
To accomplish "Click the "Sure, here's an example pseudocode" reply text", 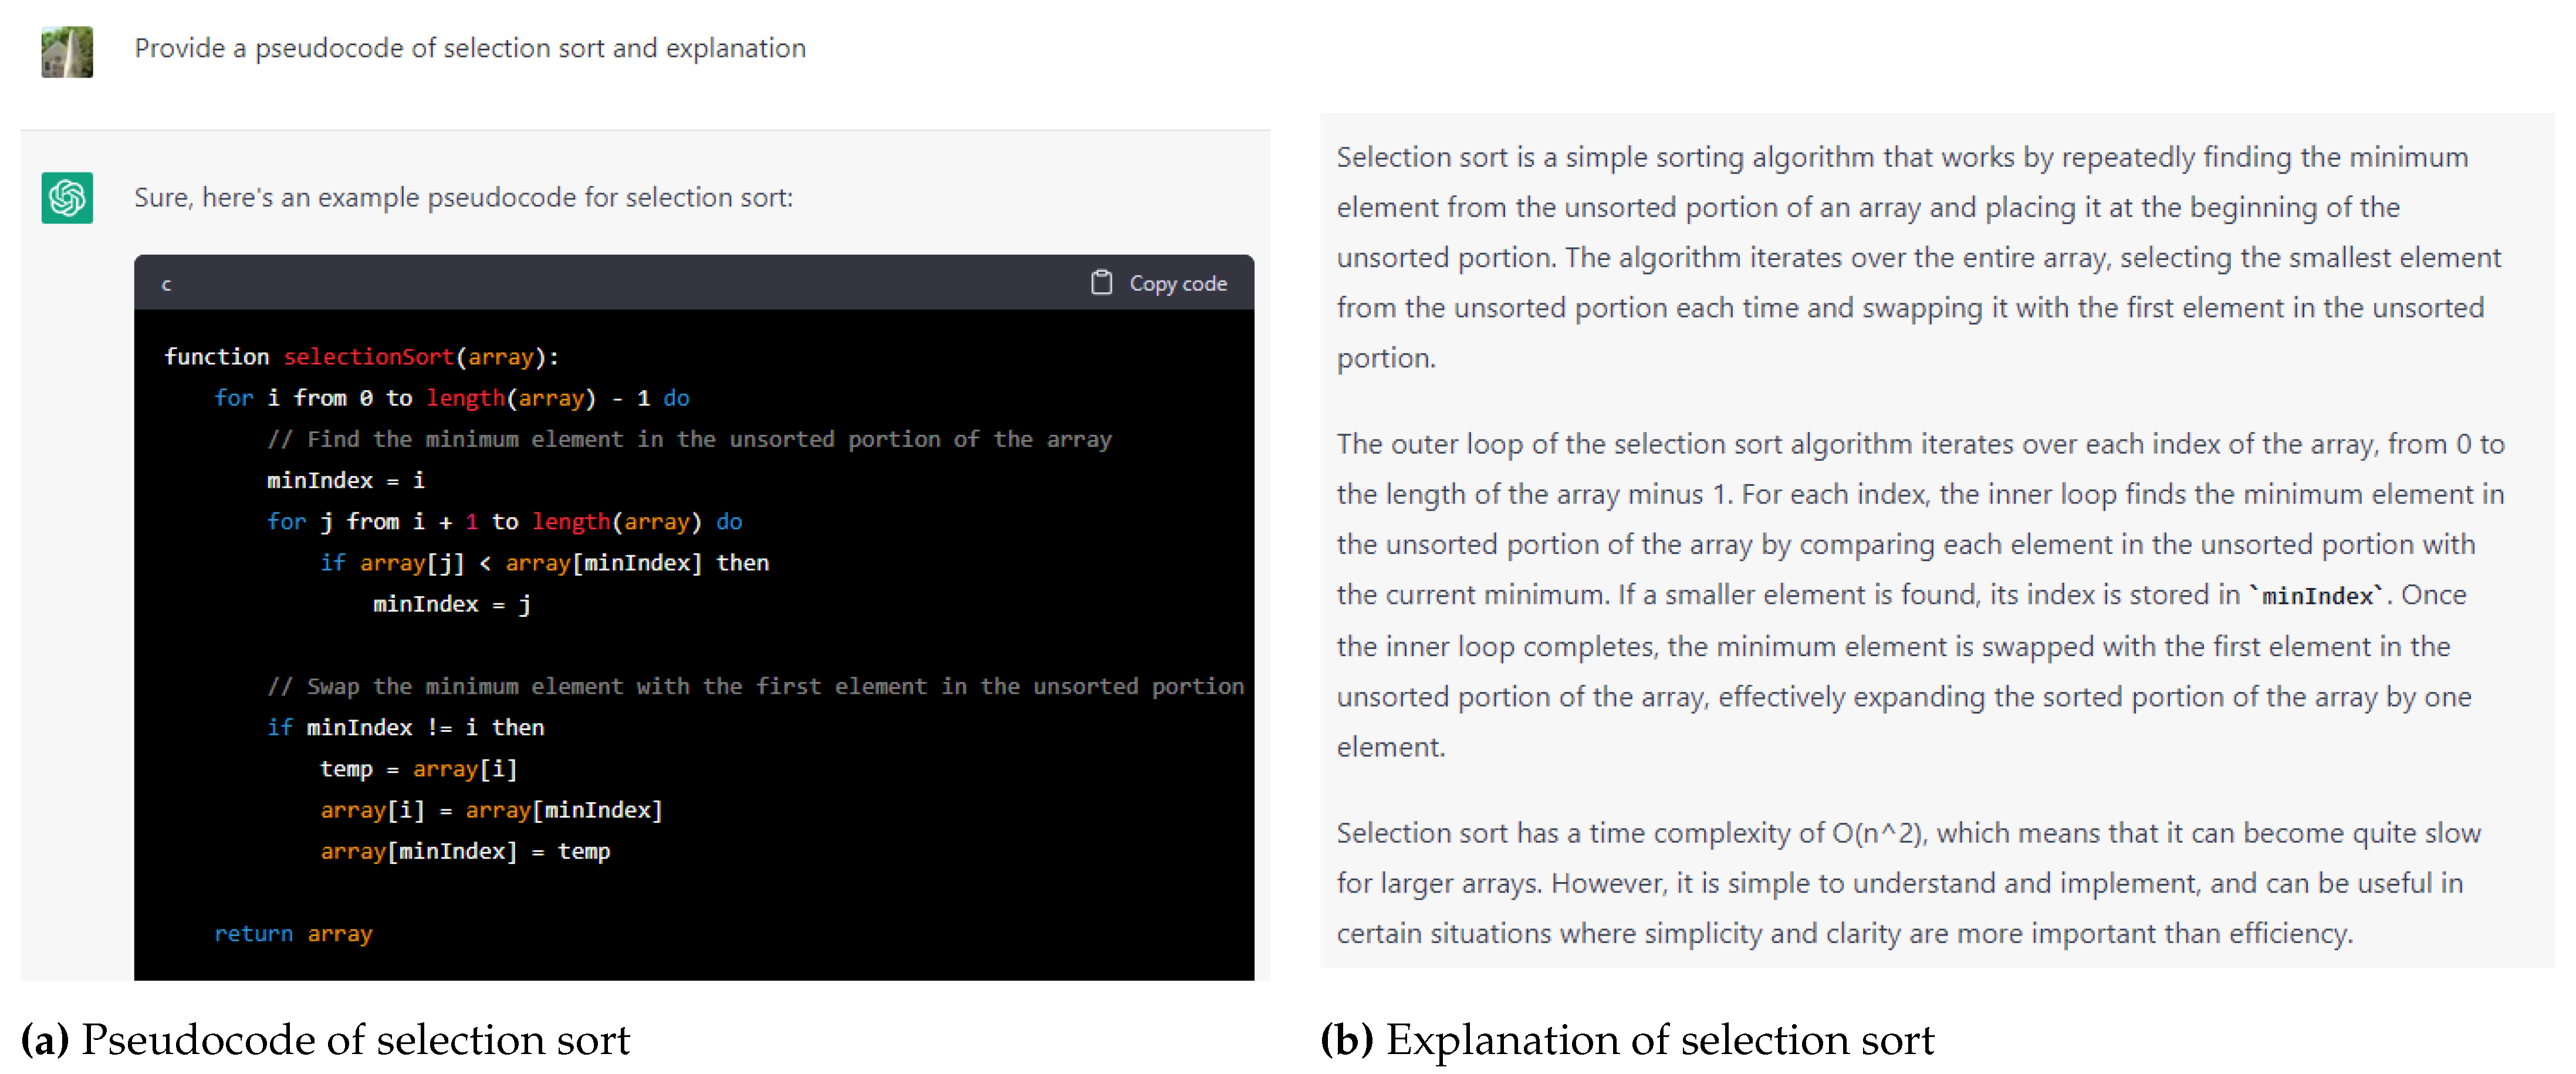I will [x=463, y=197].
